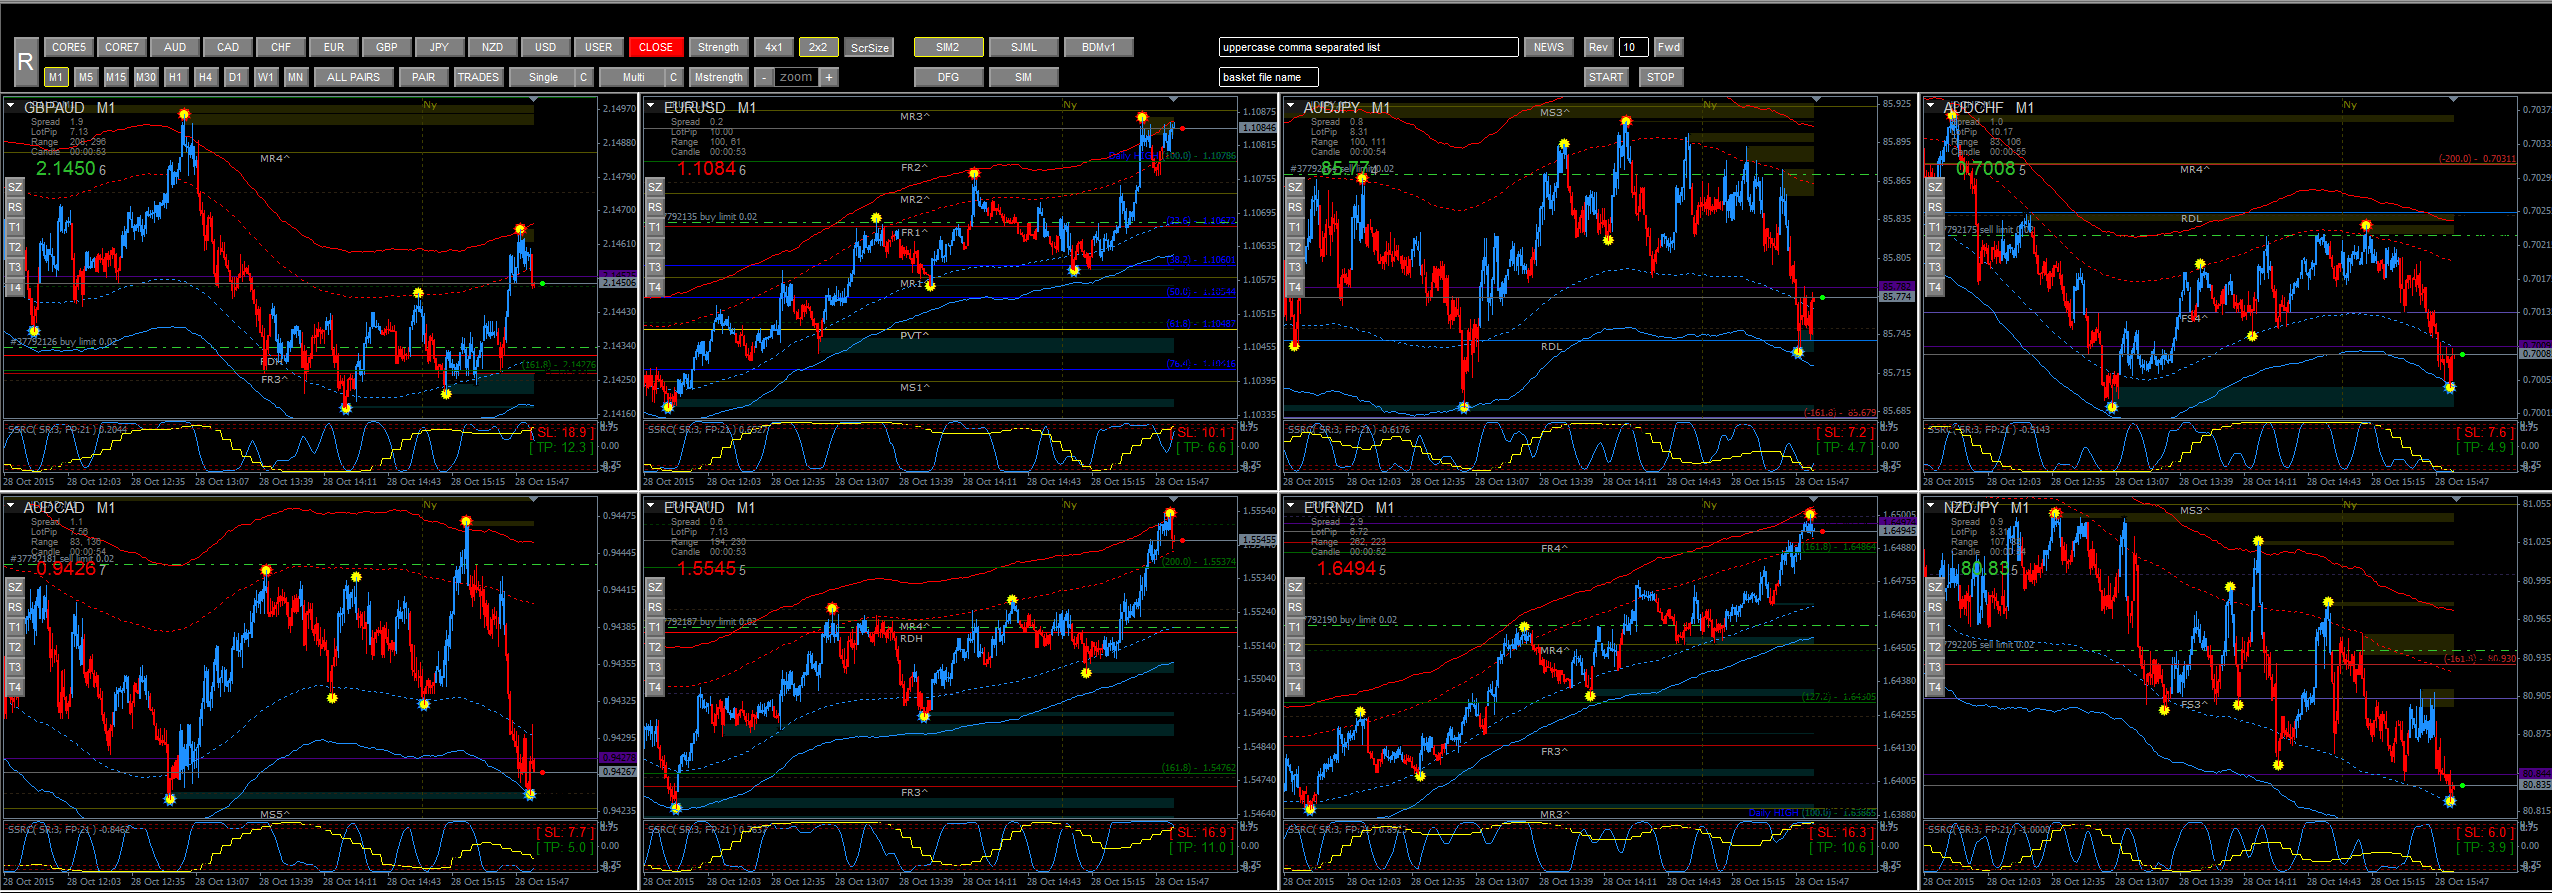Select M1 timeframe
Image resolution: width=2552 pixels, height=893 pixels.
[56, 77]
